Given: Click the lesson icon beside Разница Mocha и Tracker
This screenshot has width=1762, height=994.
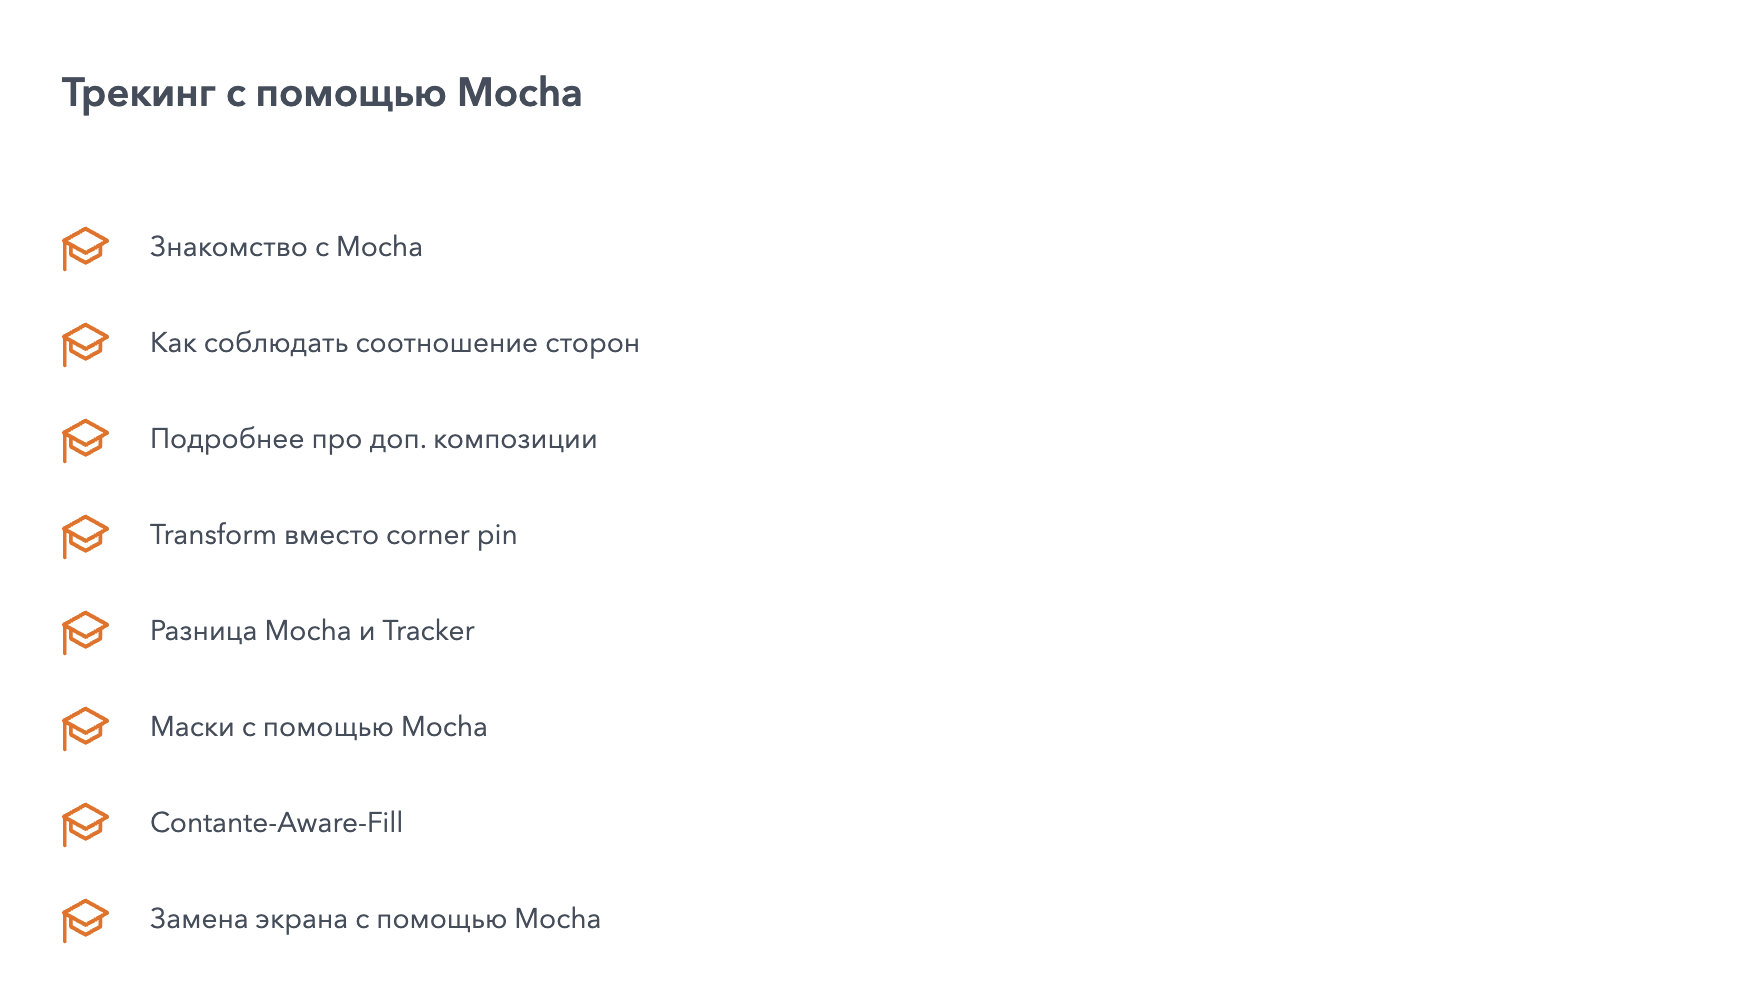Looking at the screenshot, I should (85, 631).
